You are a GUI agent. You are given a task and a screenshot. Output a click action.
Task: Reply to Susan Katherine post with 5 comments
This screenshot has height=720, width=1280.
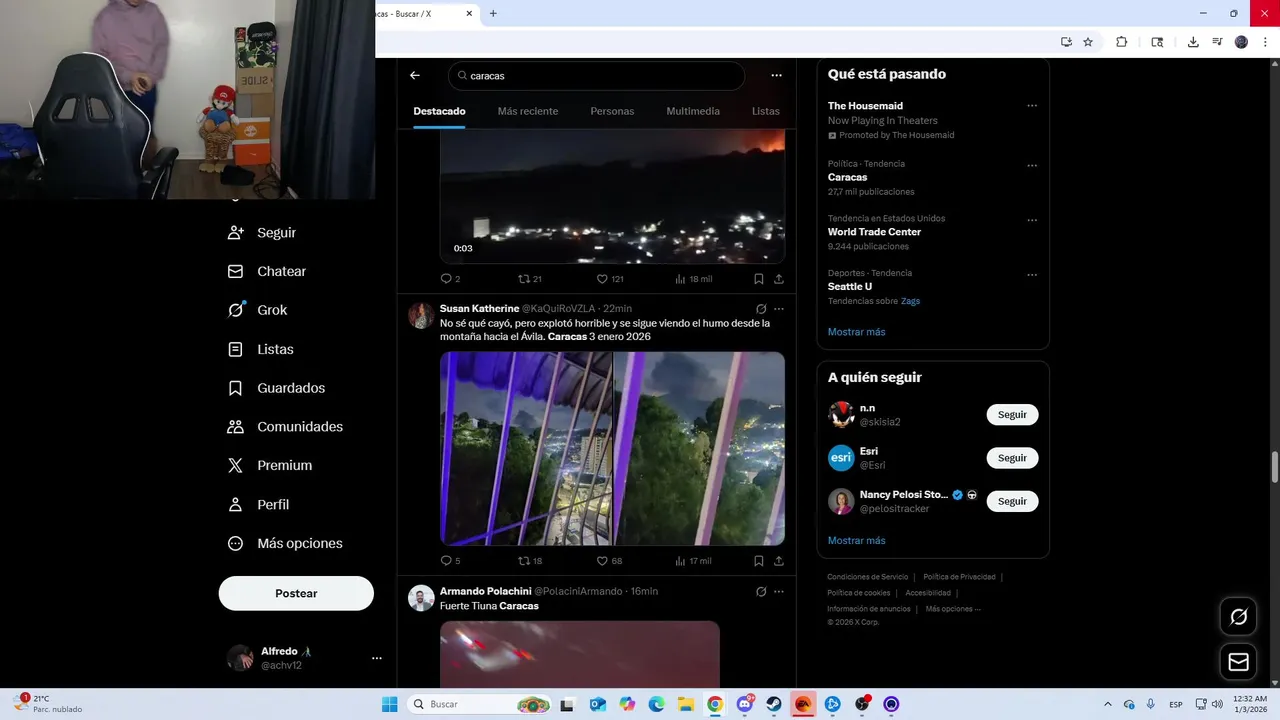(x=450, y=561)
